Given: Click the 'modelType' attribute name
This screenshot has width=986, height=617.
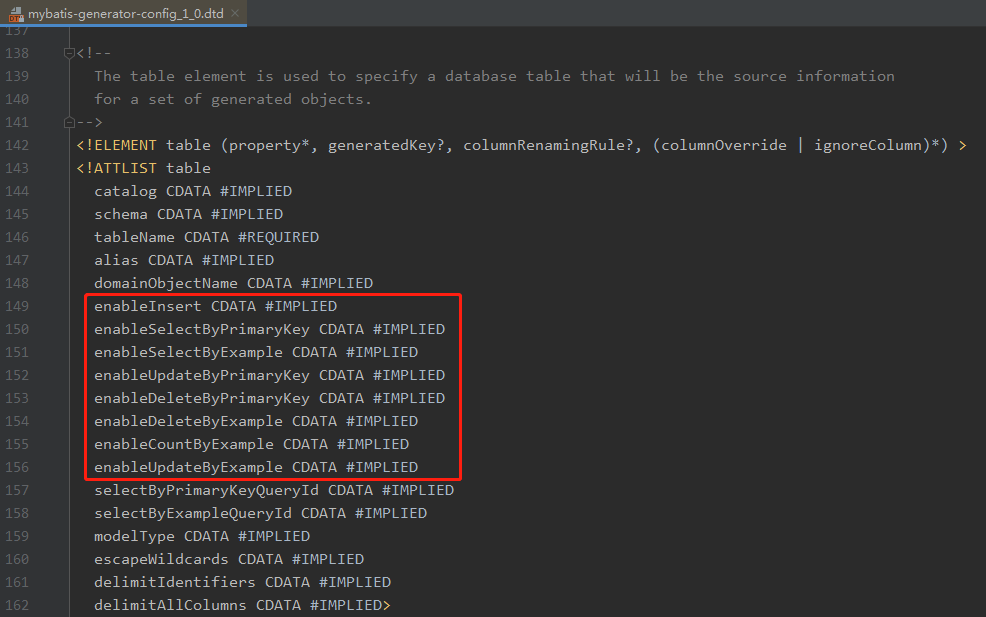Looking at the screenshot, I should click(135, 536).
